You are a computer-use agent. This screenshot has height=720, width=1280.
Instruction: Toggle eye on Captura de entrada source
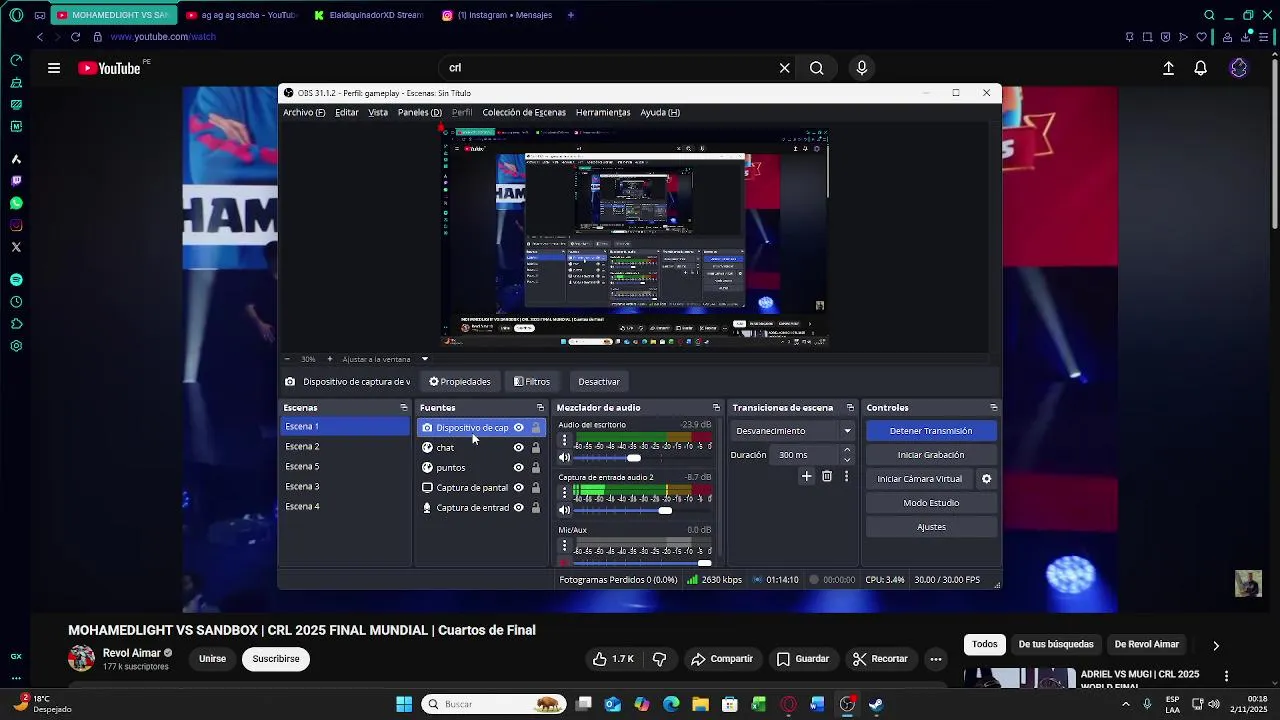[x=518, y=508]
